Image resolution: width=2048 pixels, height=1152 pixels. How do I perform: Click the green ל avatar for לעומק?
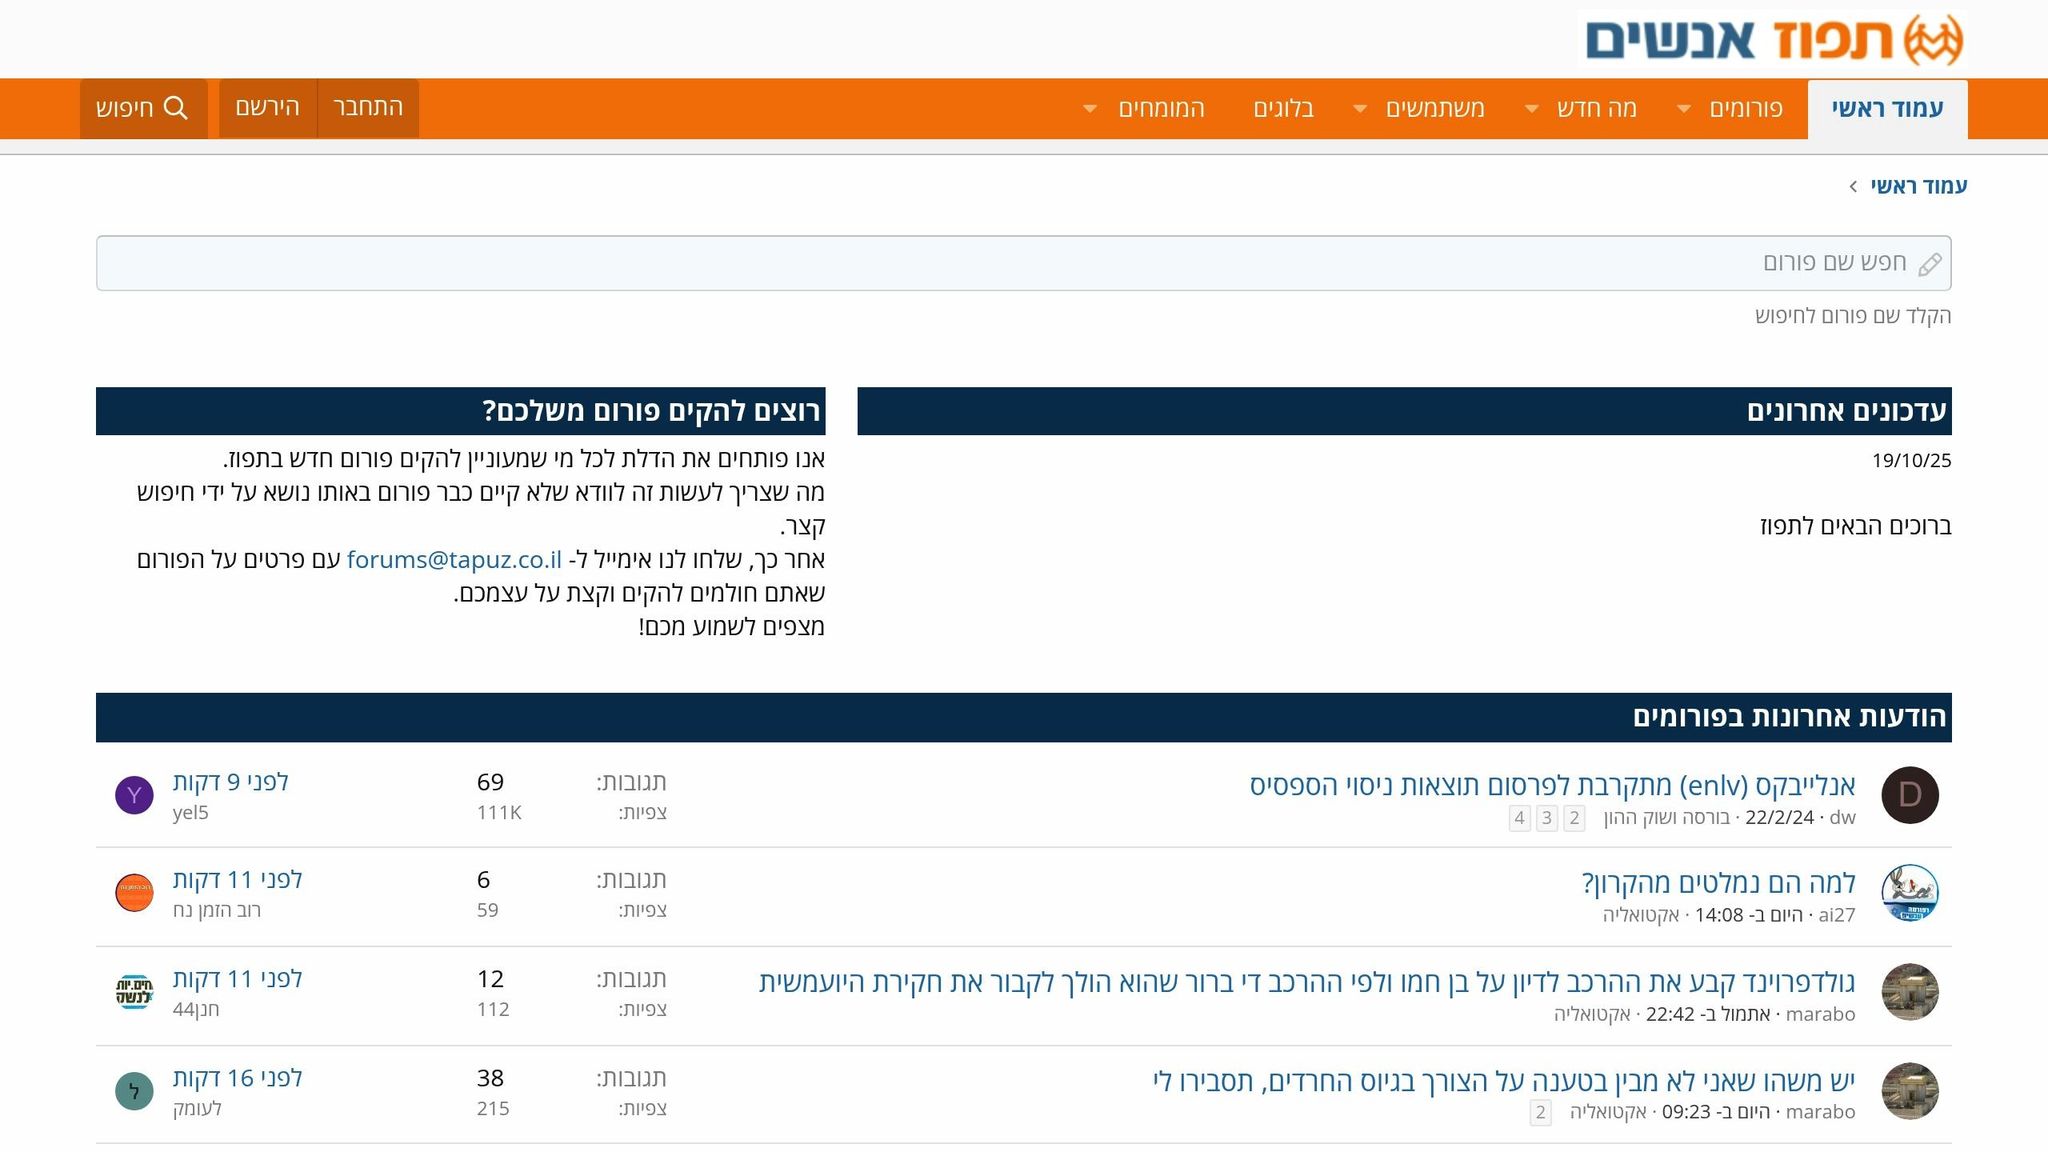(134, 1091)
